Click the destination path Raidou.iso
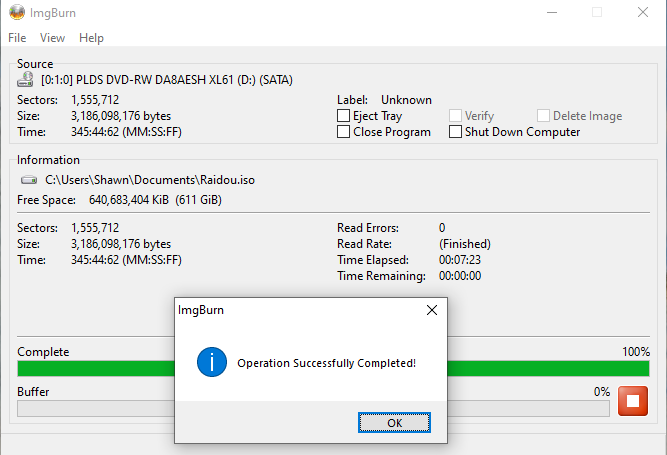 point(150,180)
